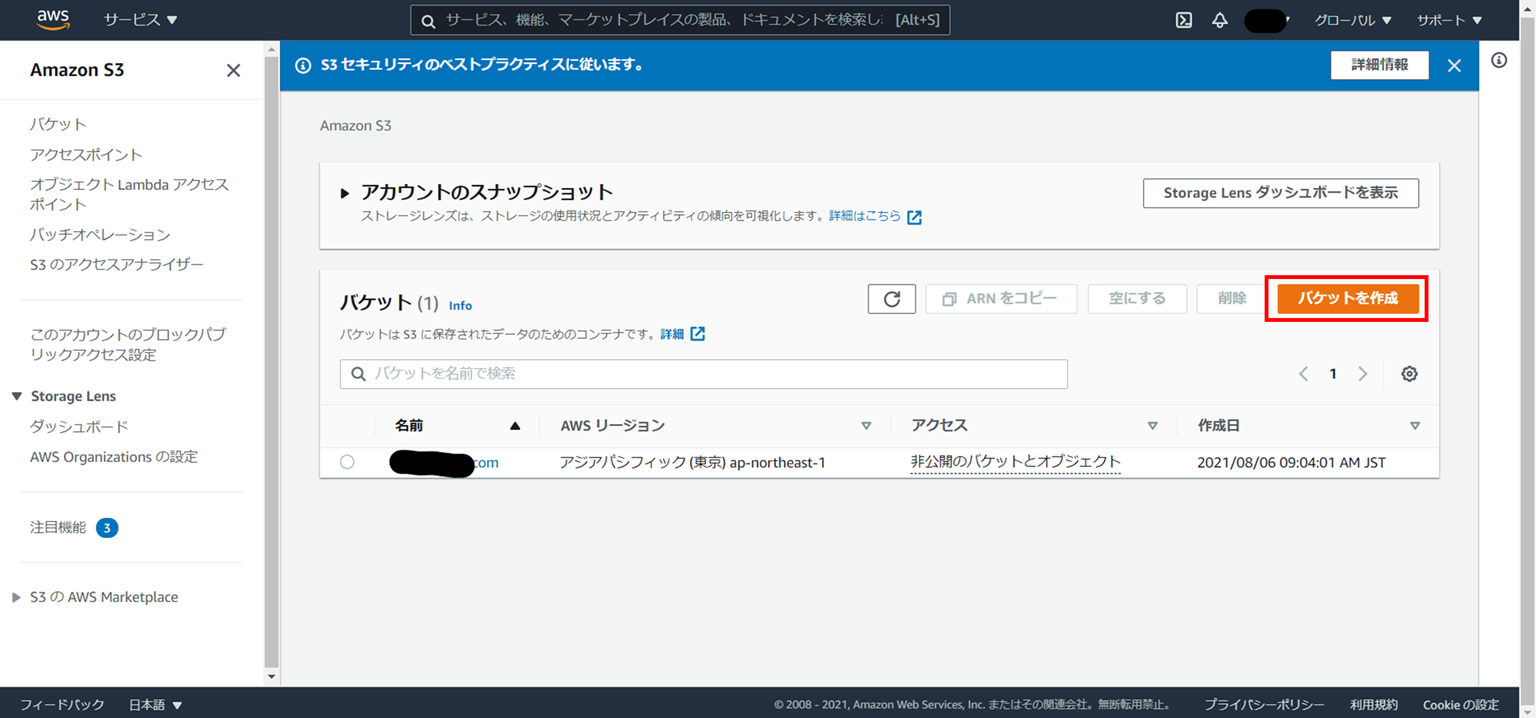The width and height of the screenshot is (1536, 718).
Task: Click page number 1 in pagination
Action: 1333,374
